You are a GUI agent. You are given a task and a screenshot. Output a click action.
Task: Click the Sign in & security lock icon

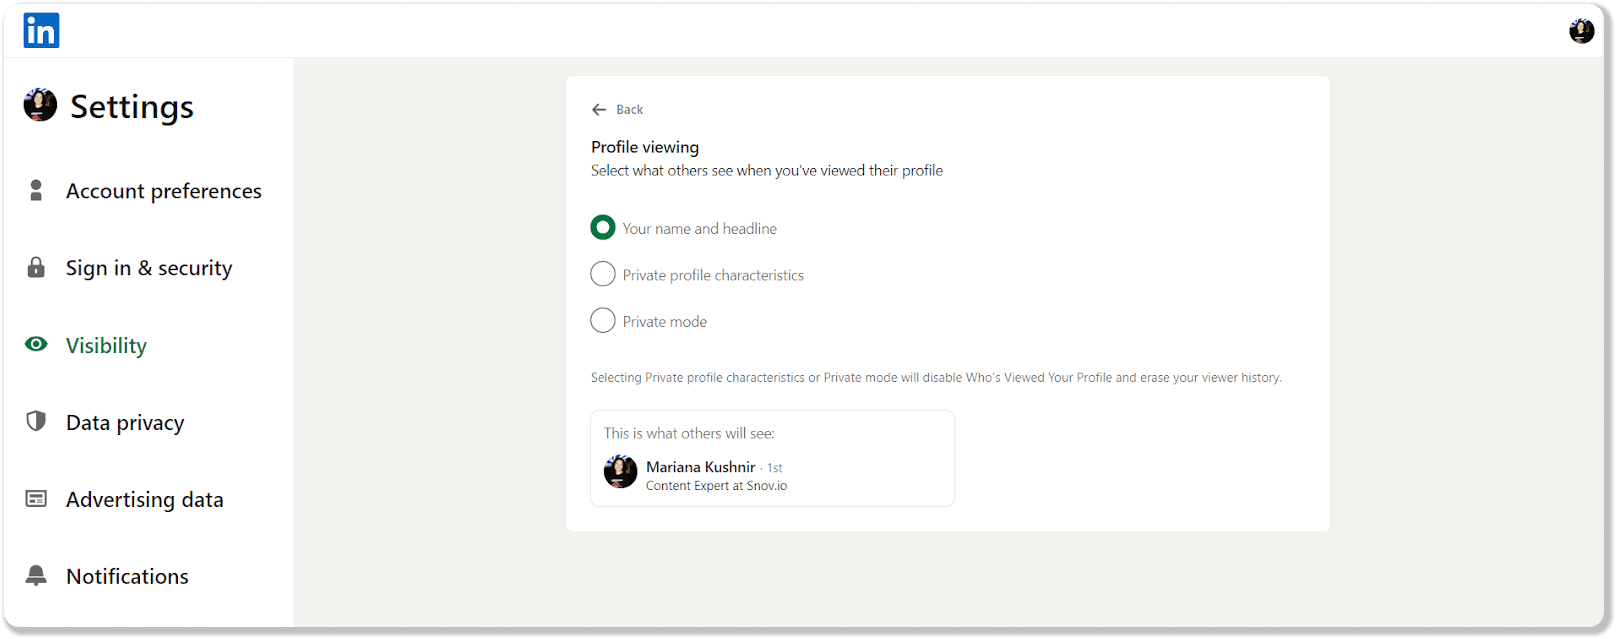click(36, 268)
